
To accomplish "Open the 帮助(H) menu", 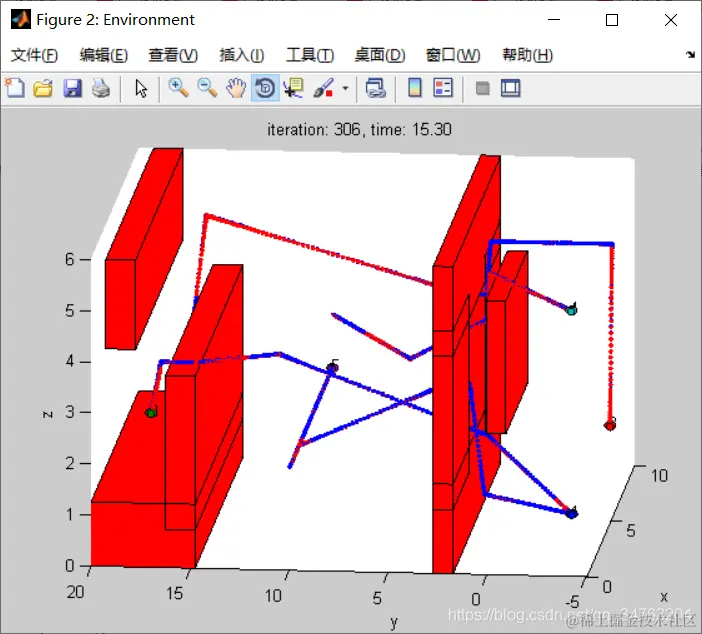I will (x=527, y=55).
